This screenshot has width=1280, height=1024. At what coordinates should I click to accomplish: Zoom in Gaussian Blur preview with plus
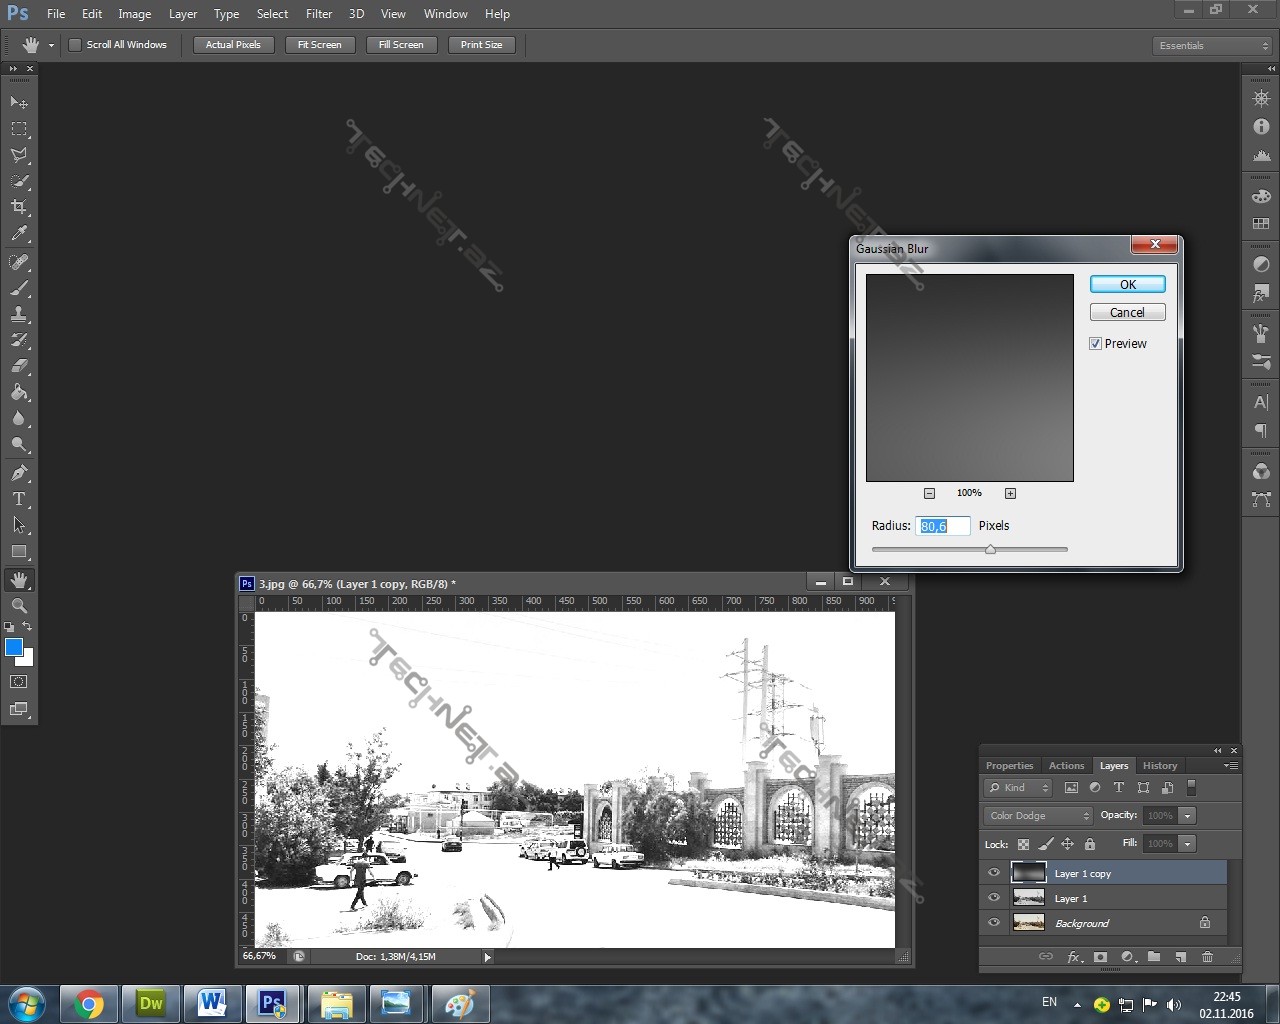pos(1010,493)
